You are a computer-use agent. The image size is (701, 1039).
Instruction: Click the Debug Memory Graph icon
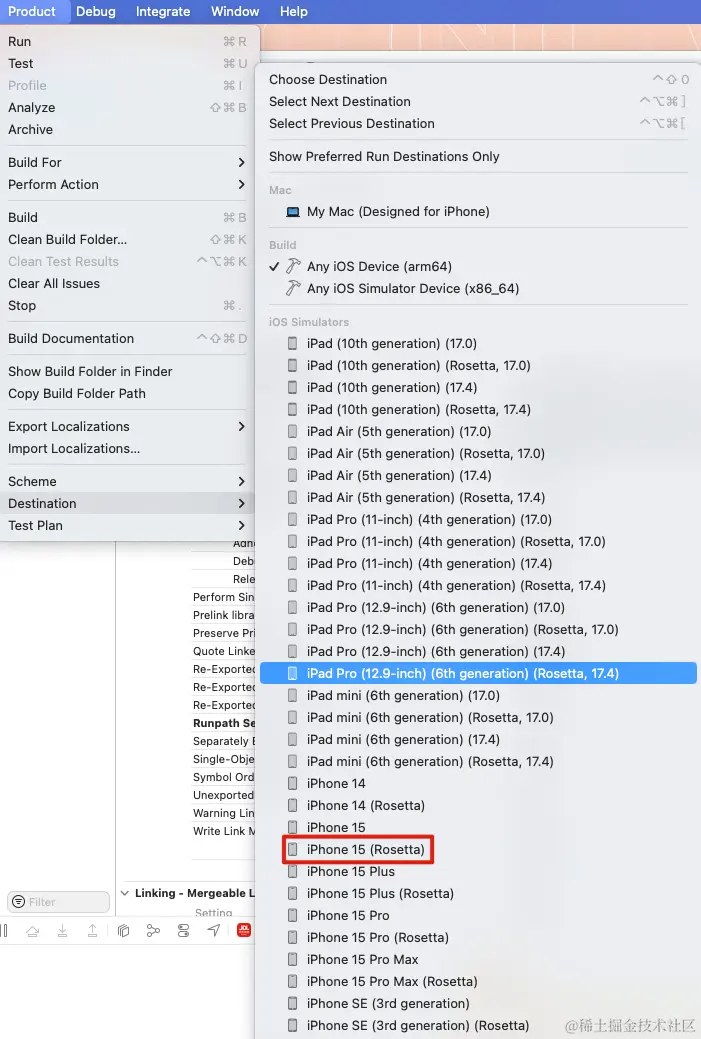[x=153, y=930]
